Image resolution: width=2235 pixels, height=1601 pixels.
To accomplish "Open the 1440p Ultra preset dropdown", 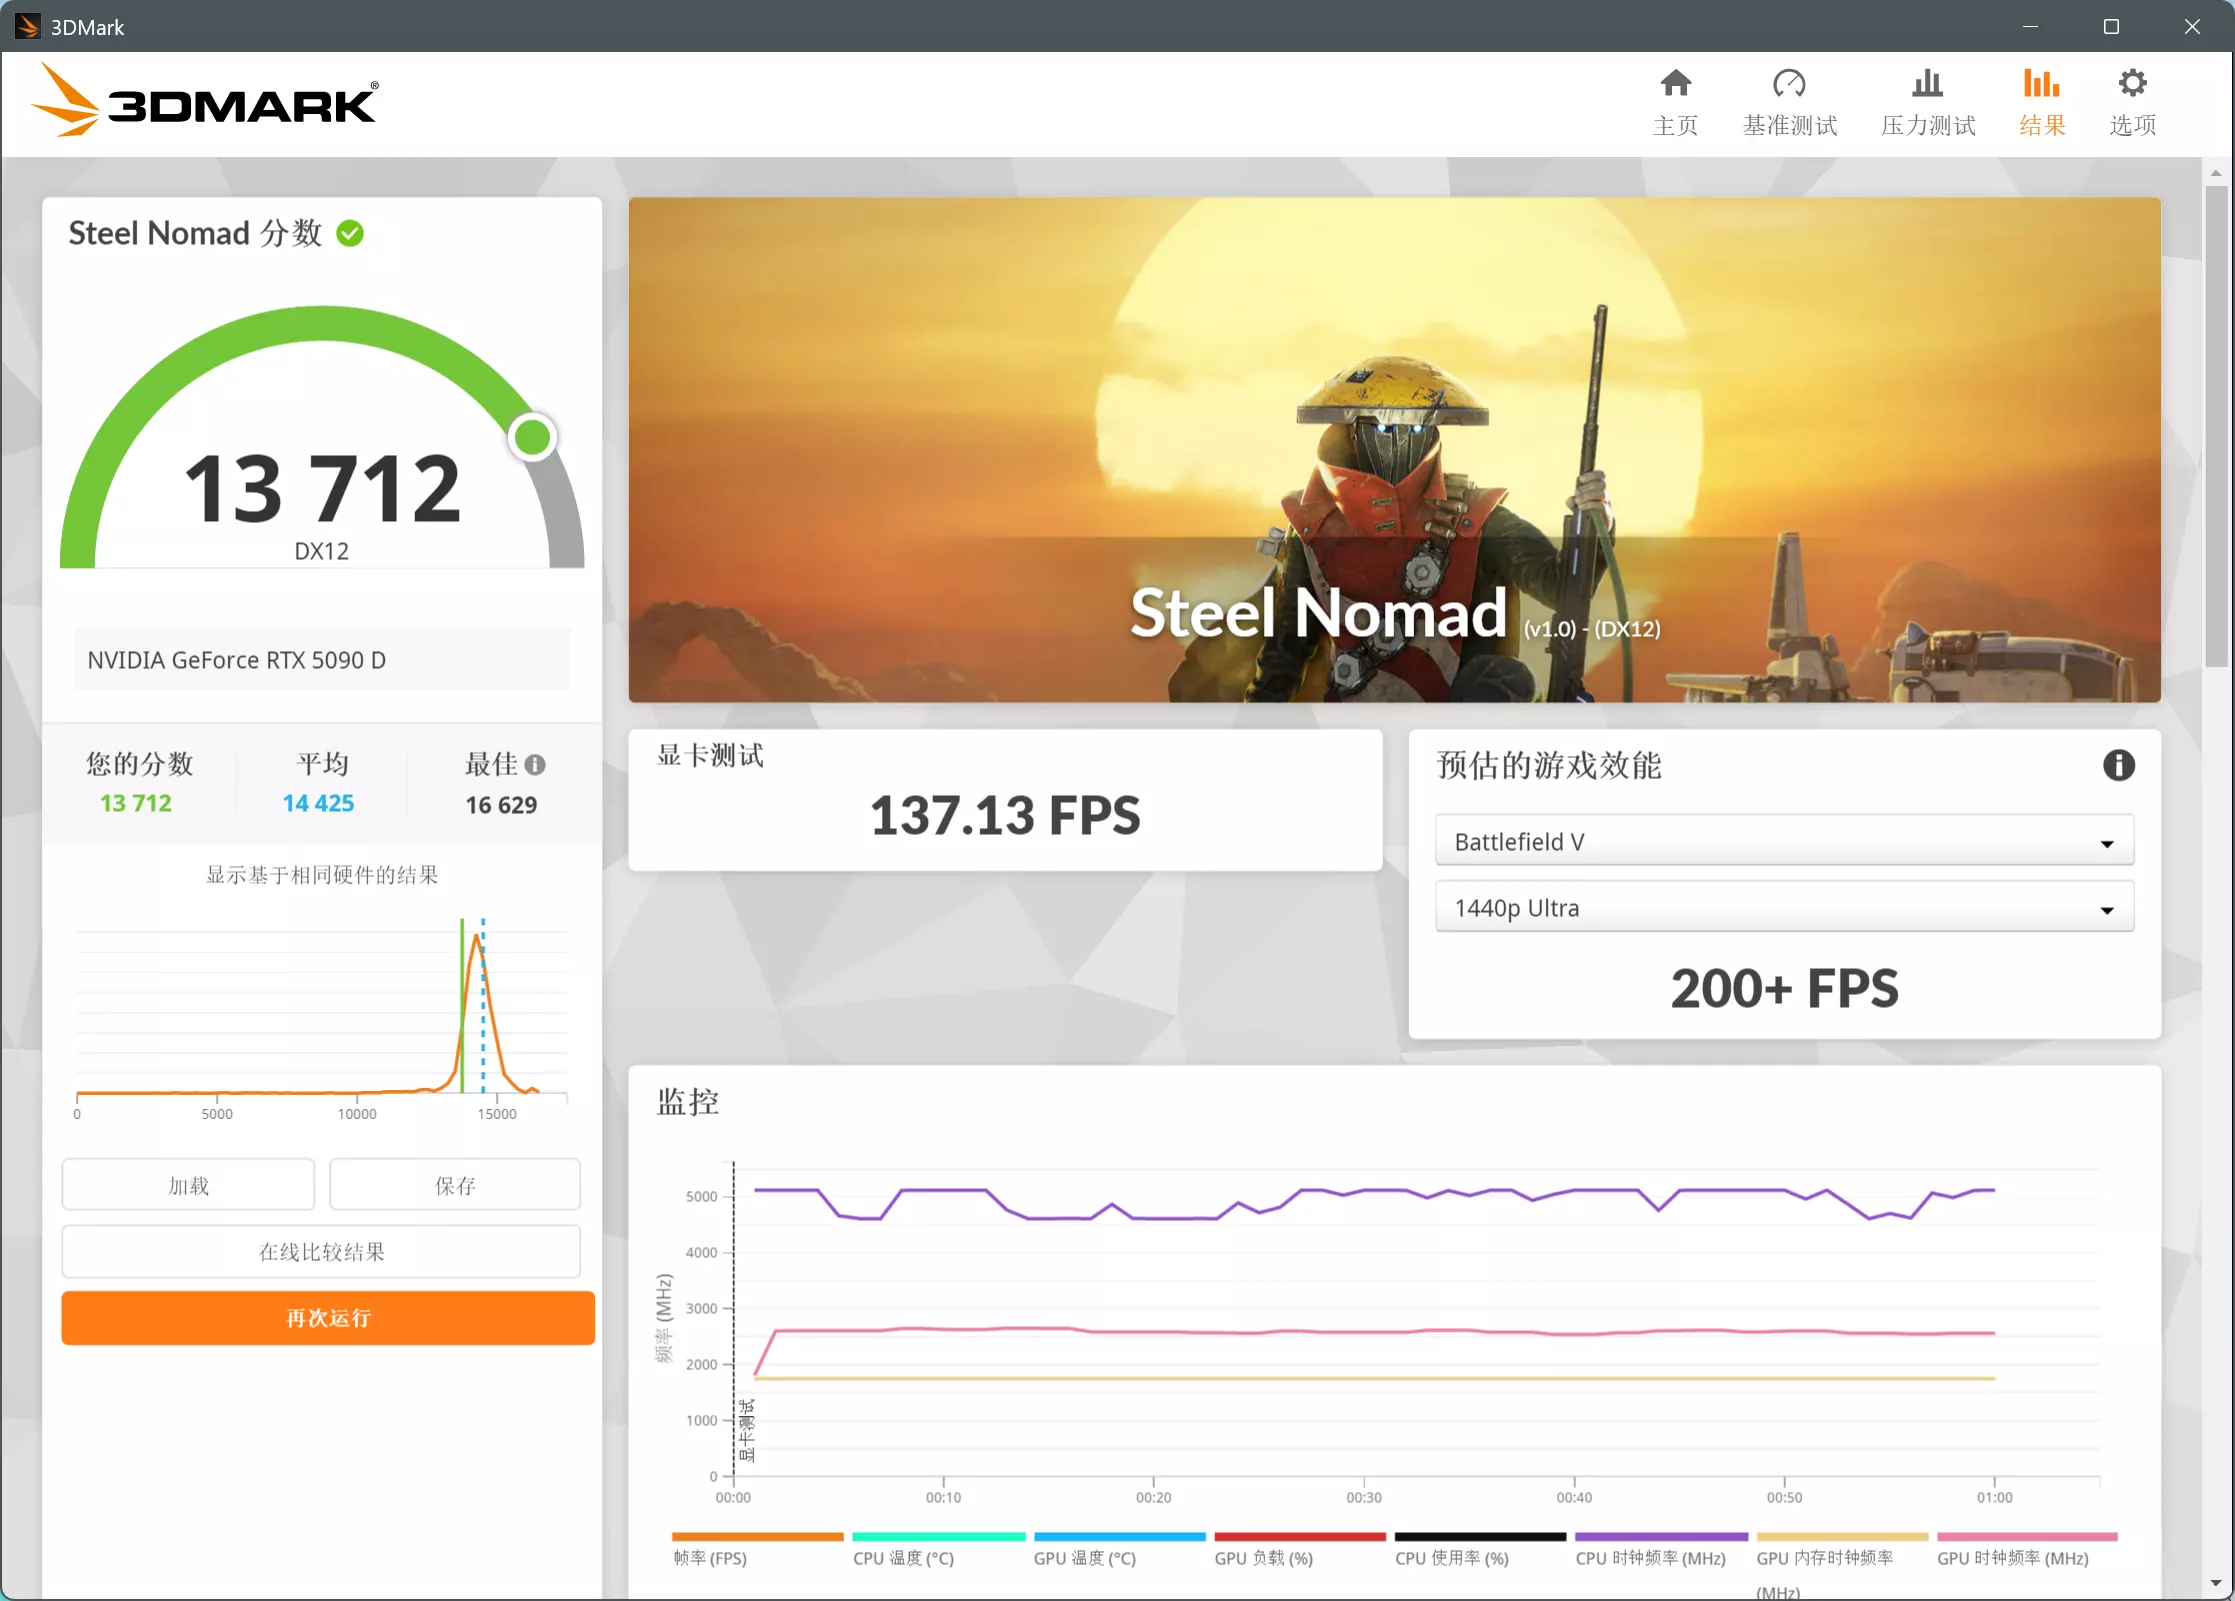I will pos(1784,906).
